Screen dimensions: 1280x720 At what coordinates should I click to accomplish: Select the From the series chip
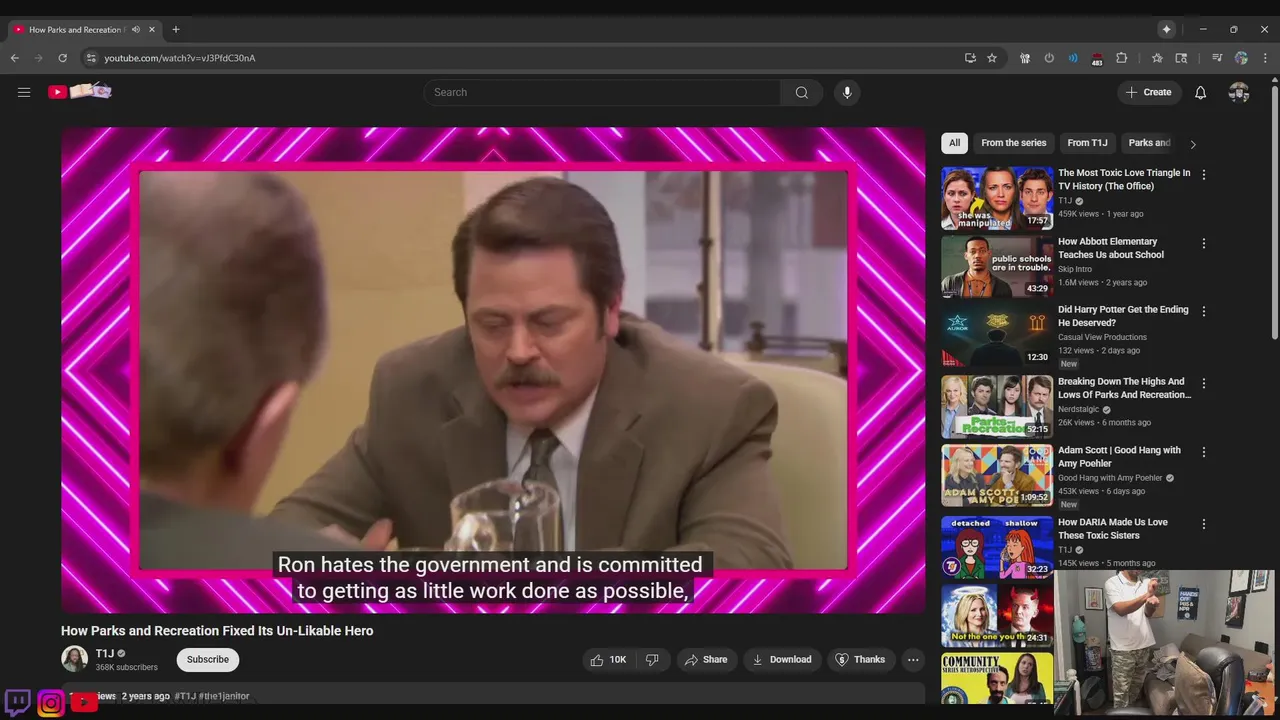[1013, 143]
